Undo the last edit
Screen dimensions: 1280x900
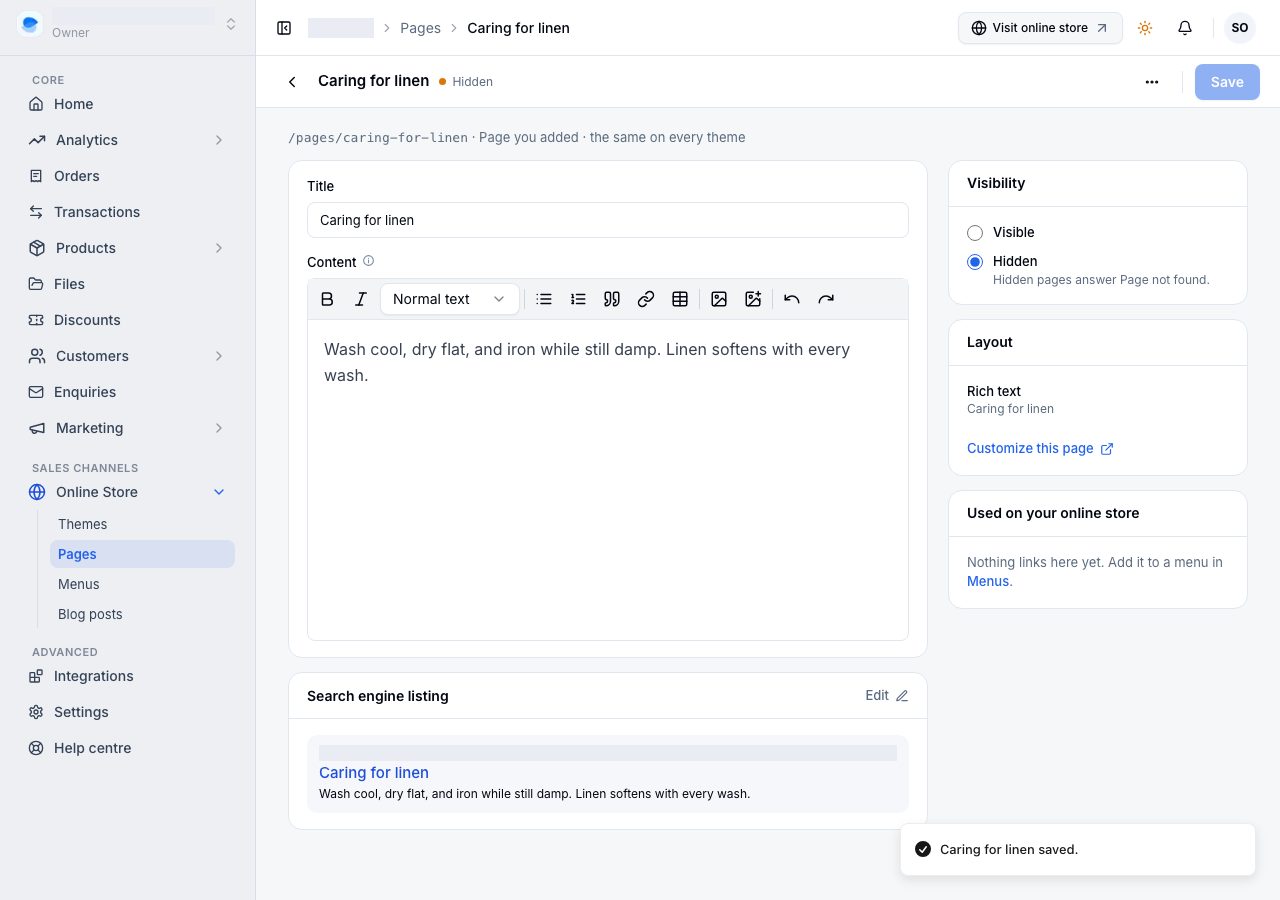(x=792, y=299)
